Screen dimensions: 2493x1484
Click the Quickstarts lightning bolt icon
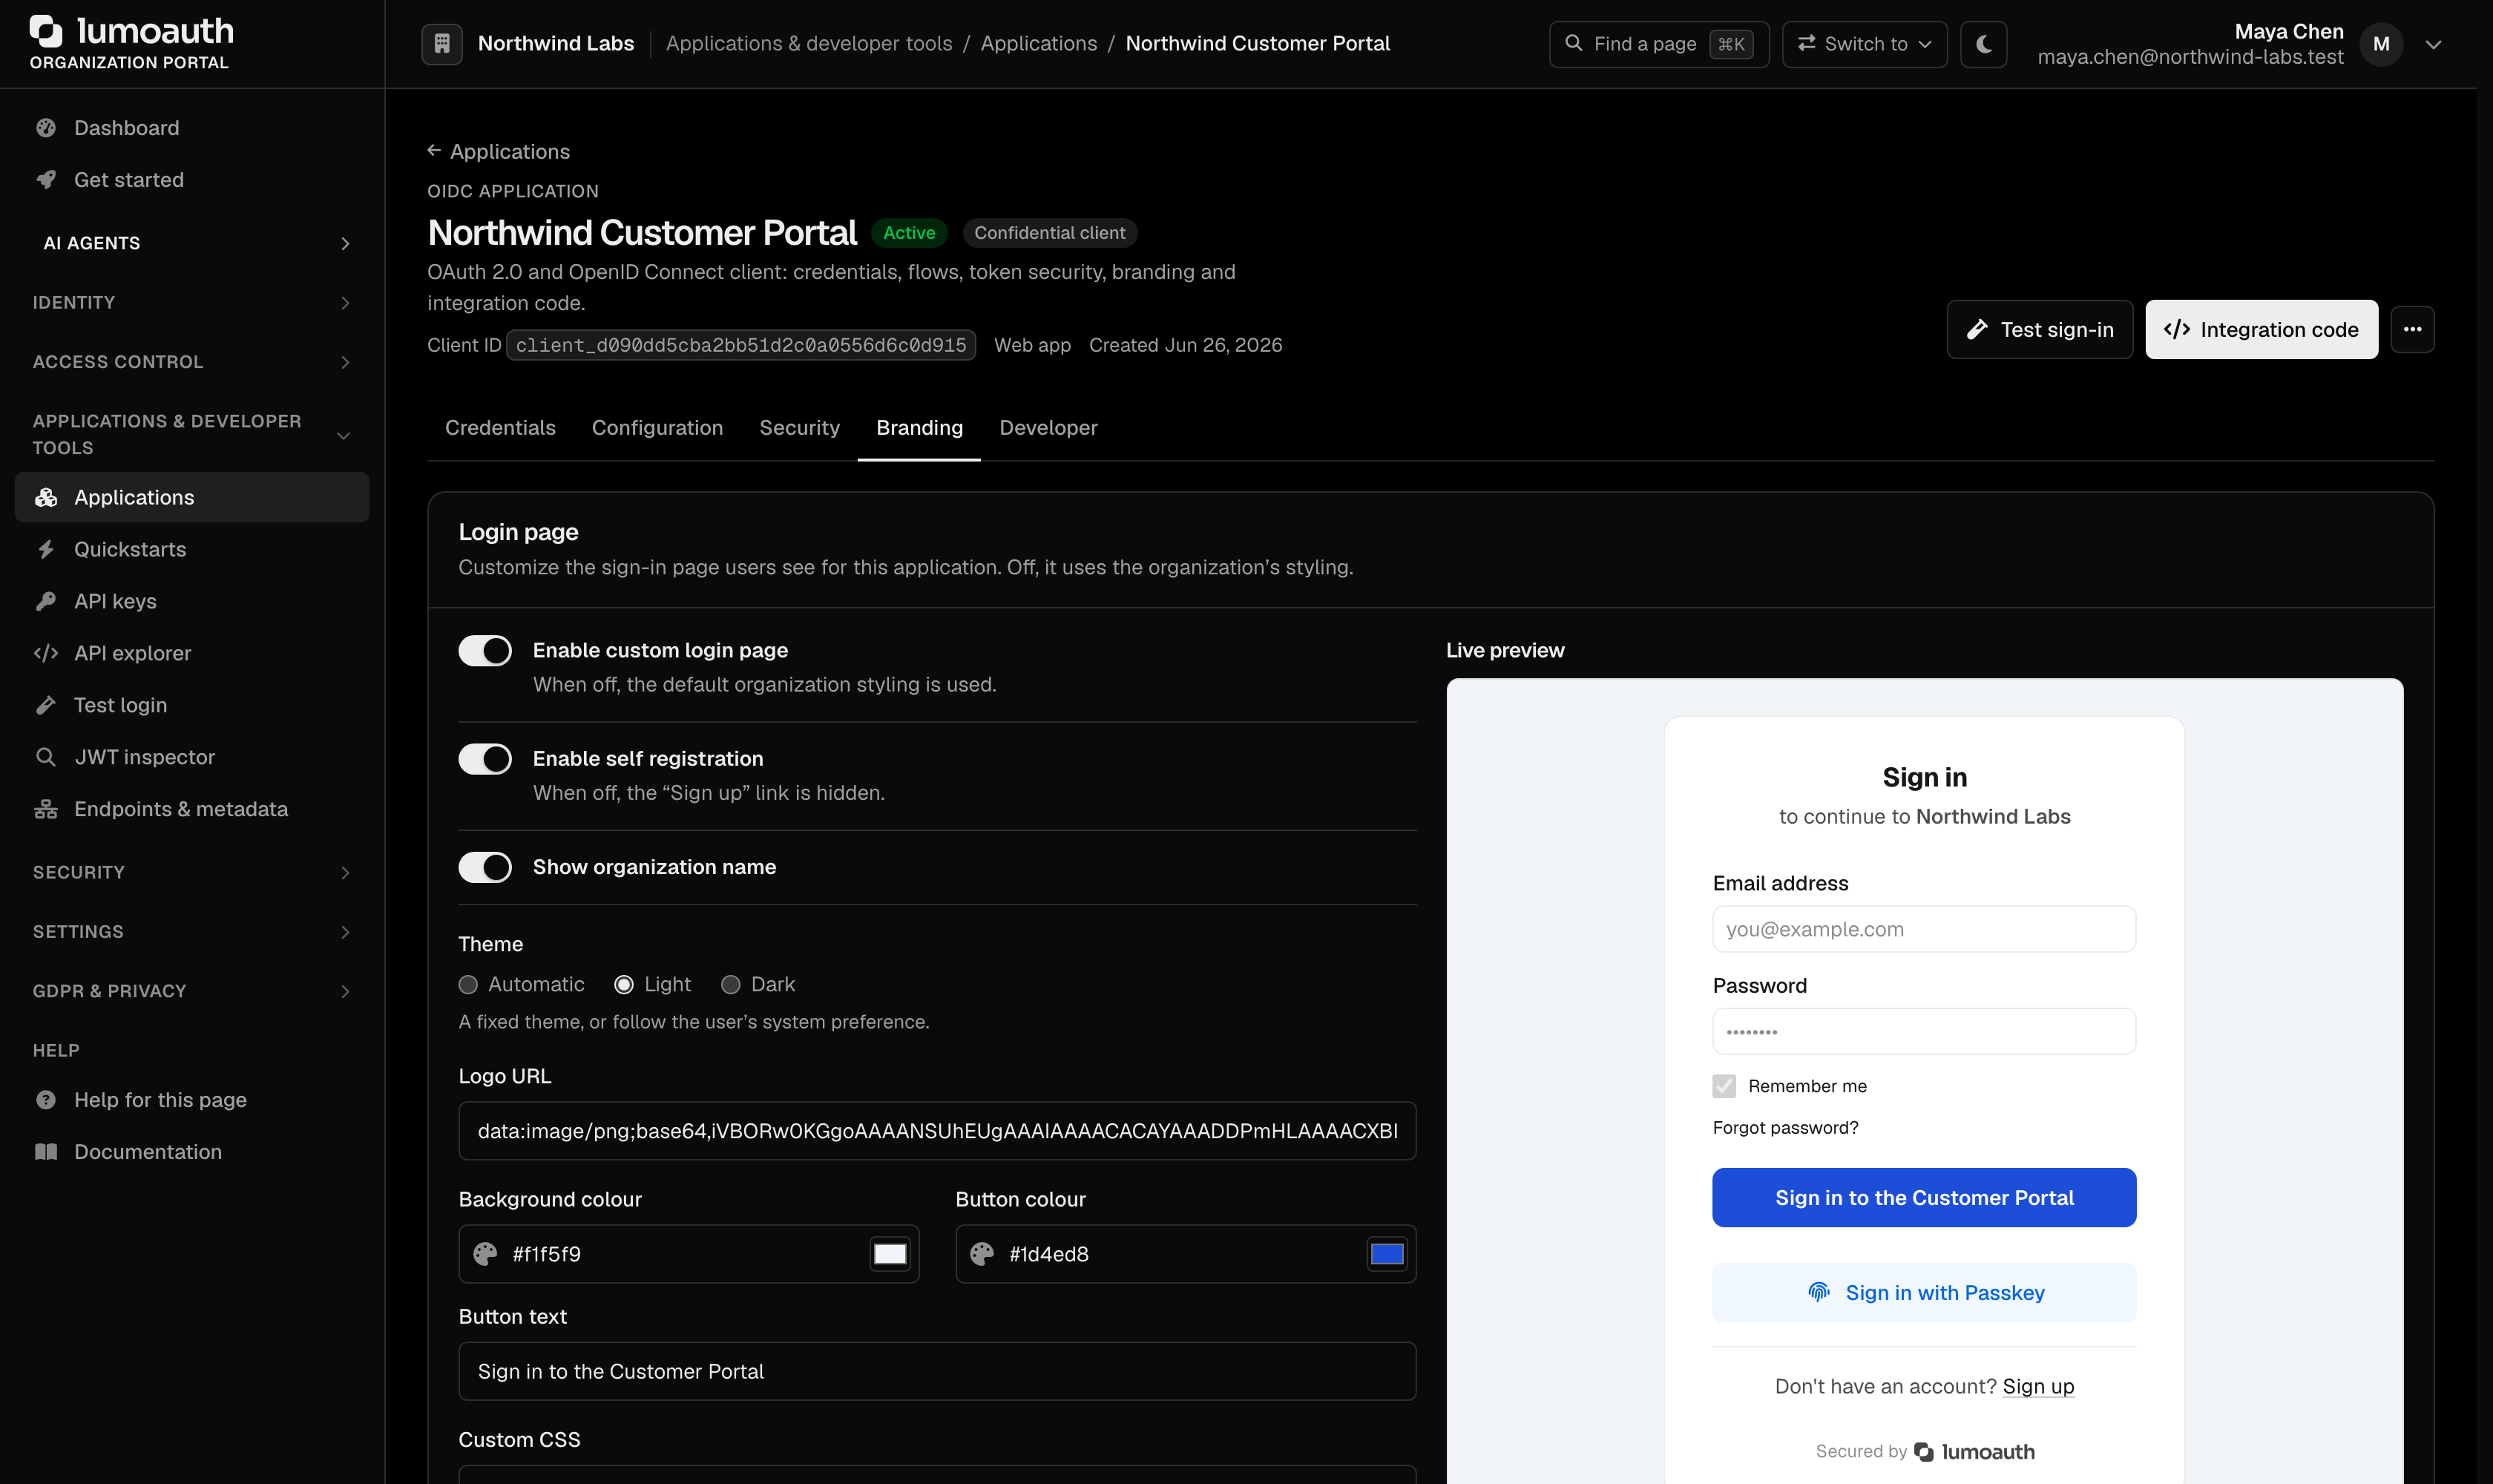(46, 549)
